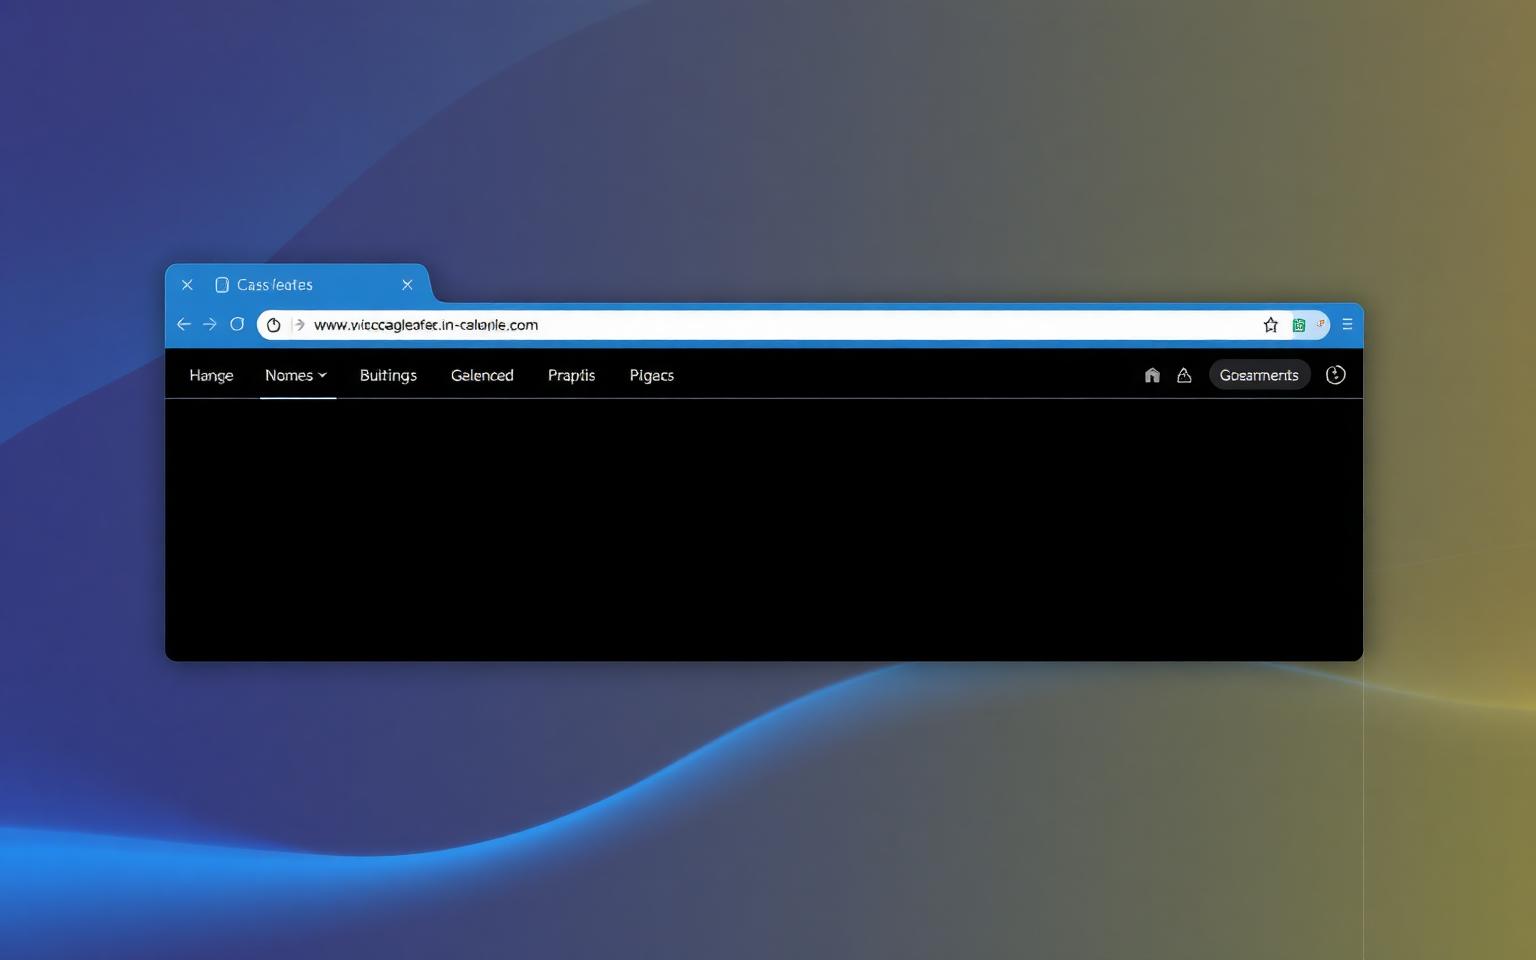Image resolution: width=1536 pixels, height=960 pixels.
Task: Open the green extension icon
Action: (x=1299, y=325)
